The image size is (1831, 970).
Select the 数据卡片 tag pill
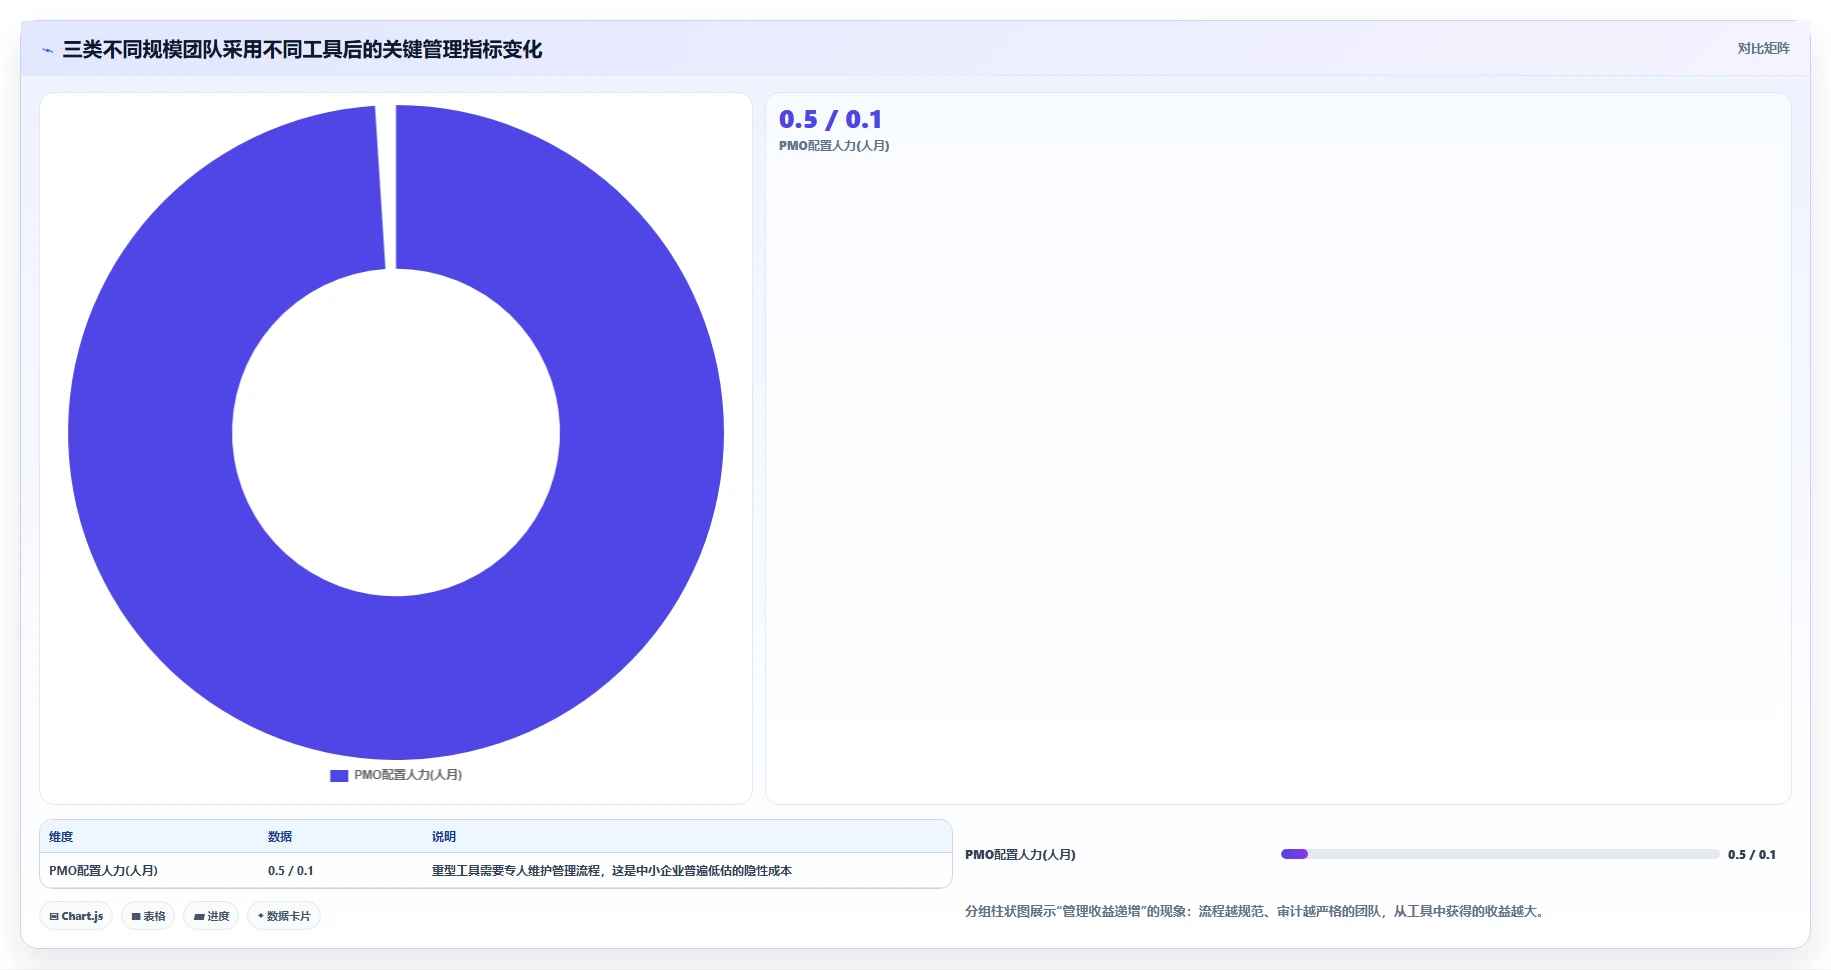tap(284, 916)
